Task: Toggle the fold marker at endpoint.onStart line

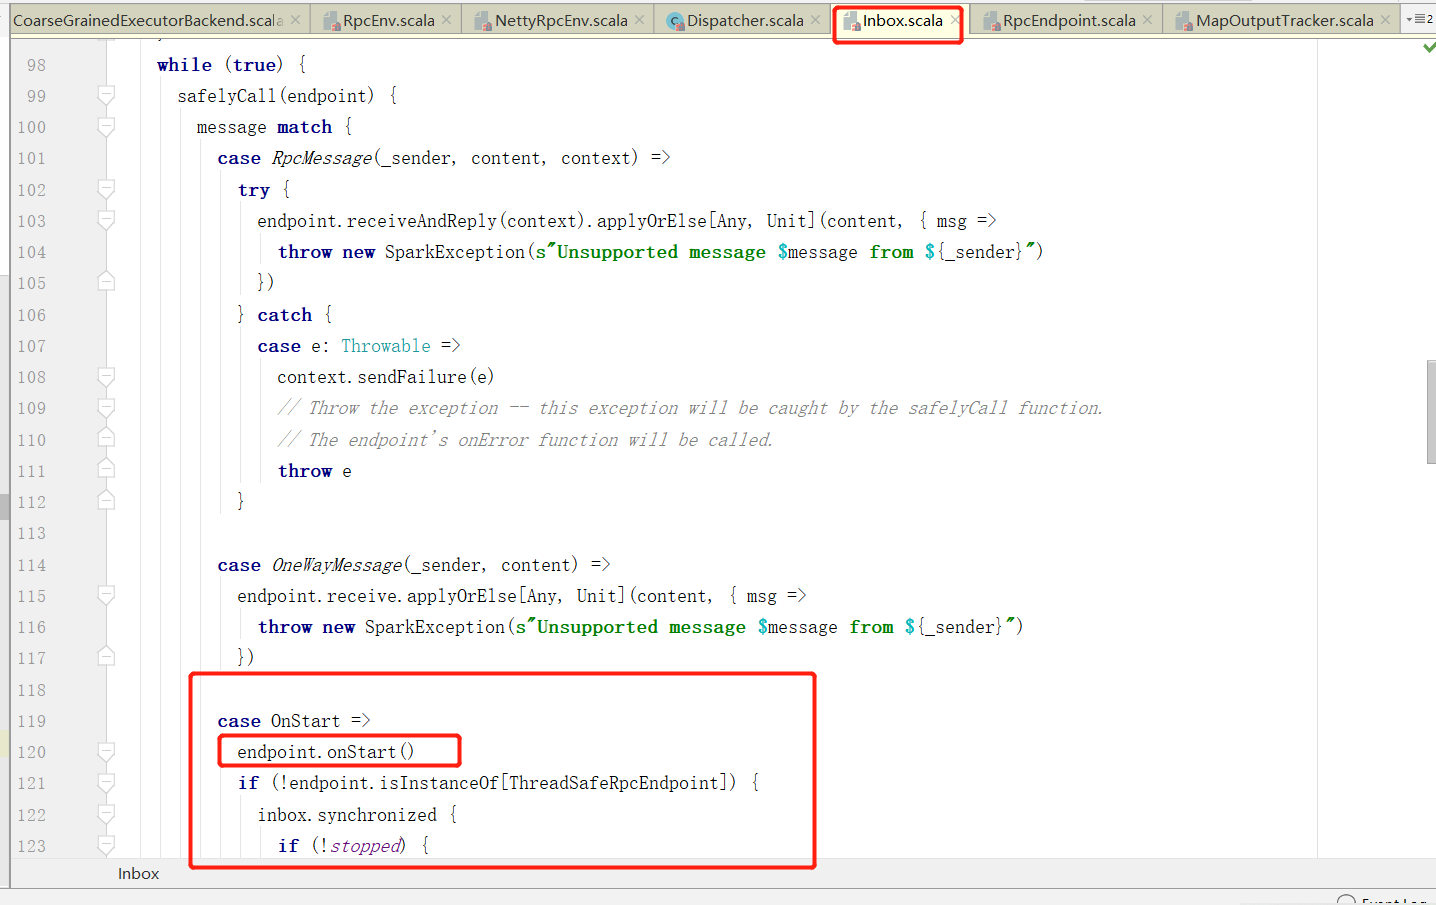Action: [106, 752]
